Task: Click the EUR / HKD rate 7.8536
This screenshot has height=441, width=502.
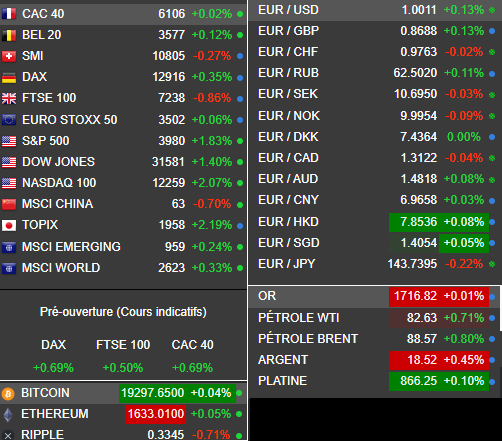Action: coord(418,222)
